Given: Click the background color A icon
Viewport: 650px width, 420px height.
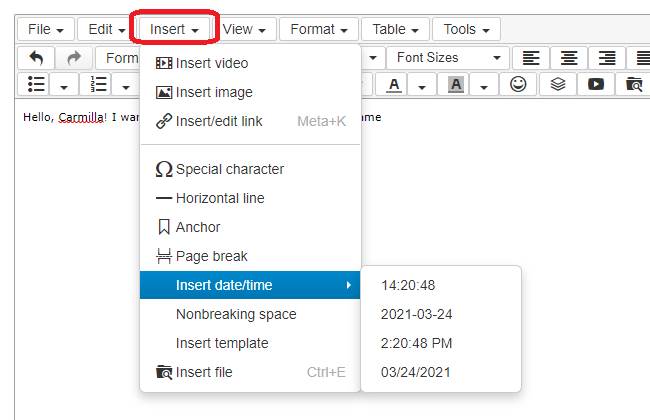Looking at the screenshot, I should 456,85.
